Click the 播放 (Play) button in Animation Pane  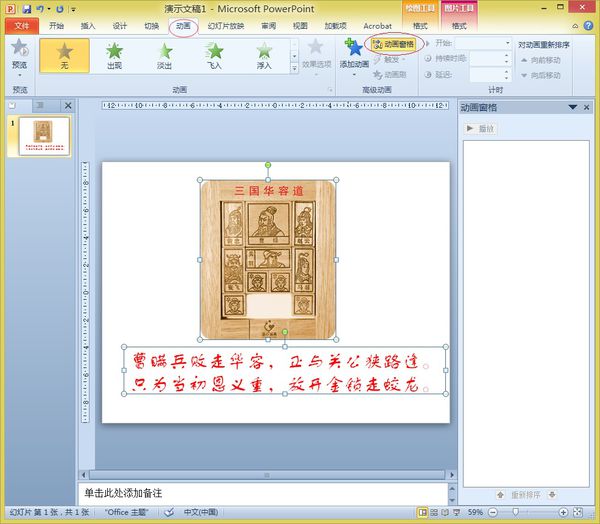click(481, 129)
